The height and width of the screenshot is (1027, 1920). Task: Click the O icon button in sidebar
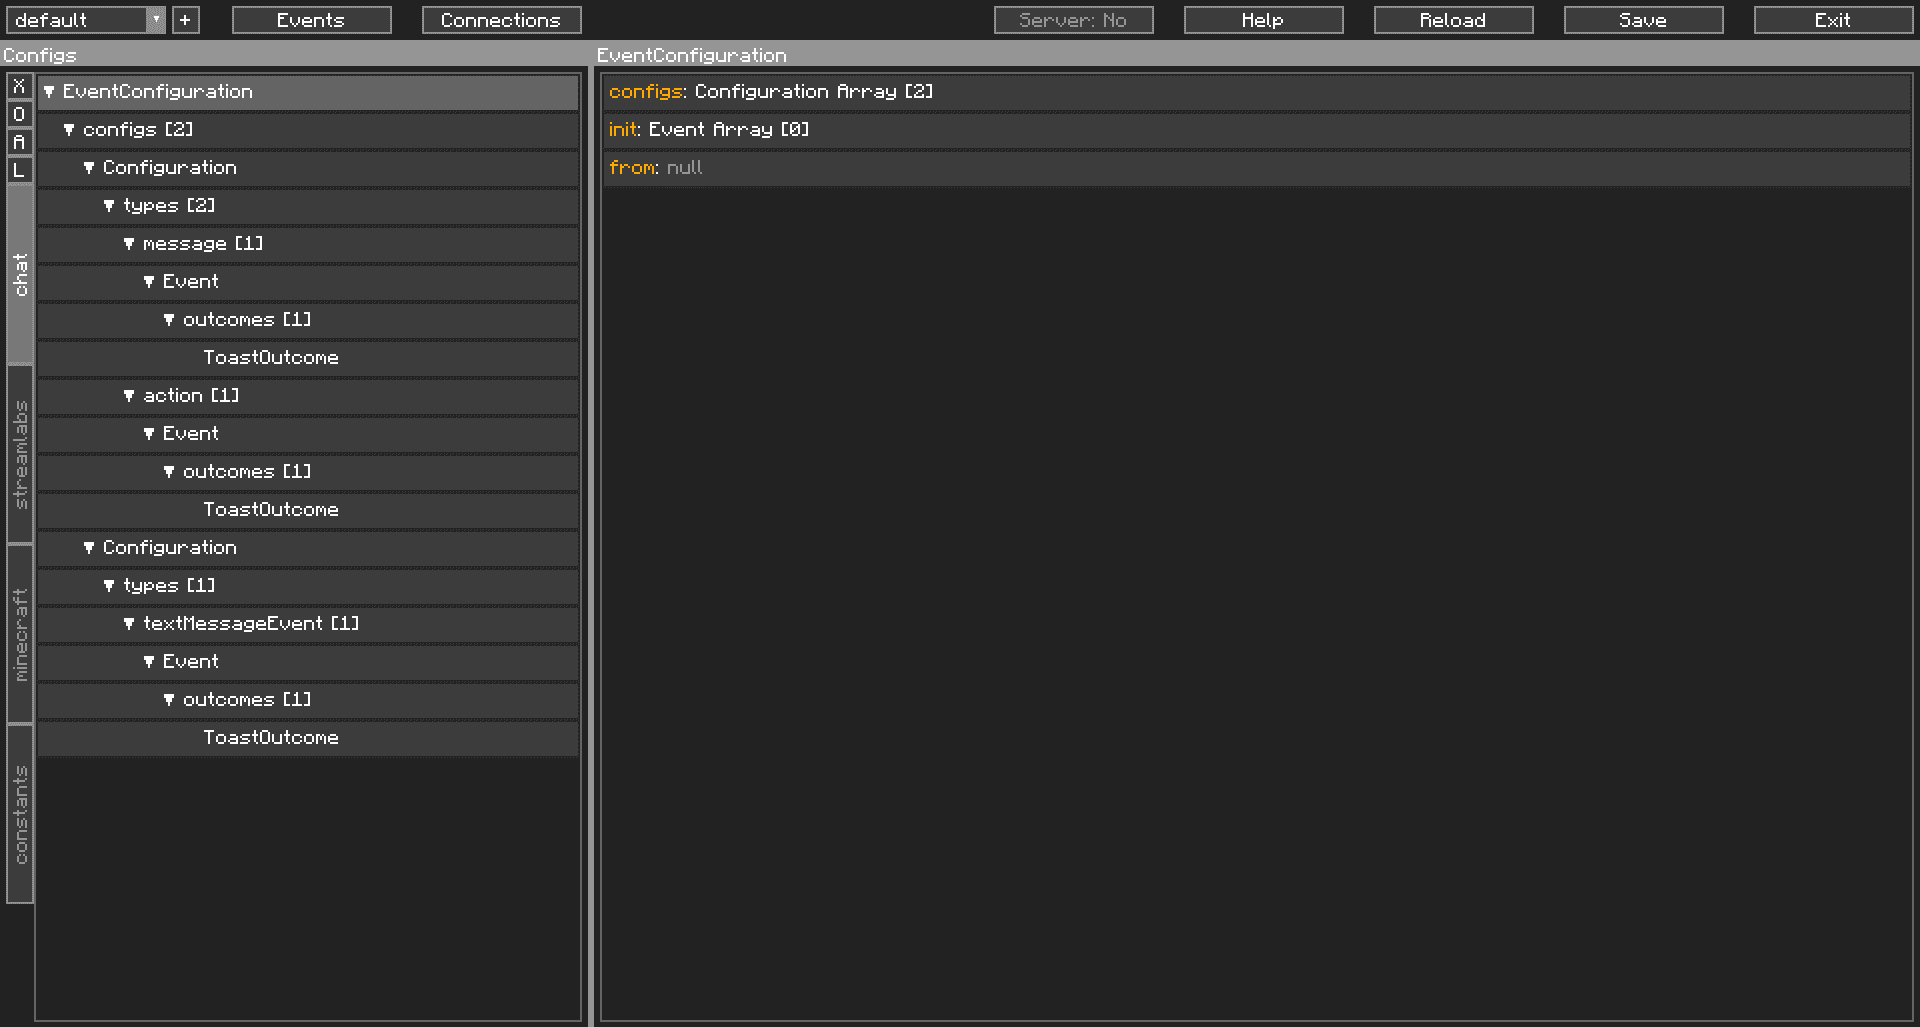[19, 115]
